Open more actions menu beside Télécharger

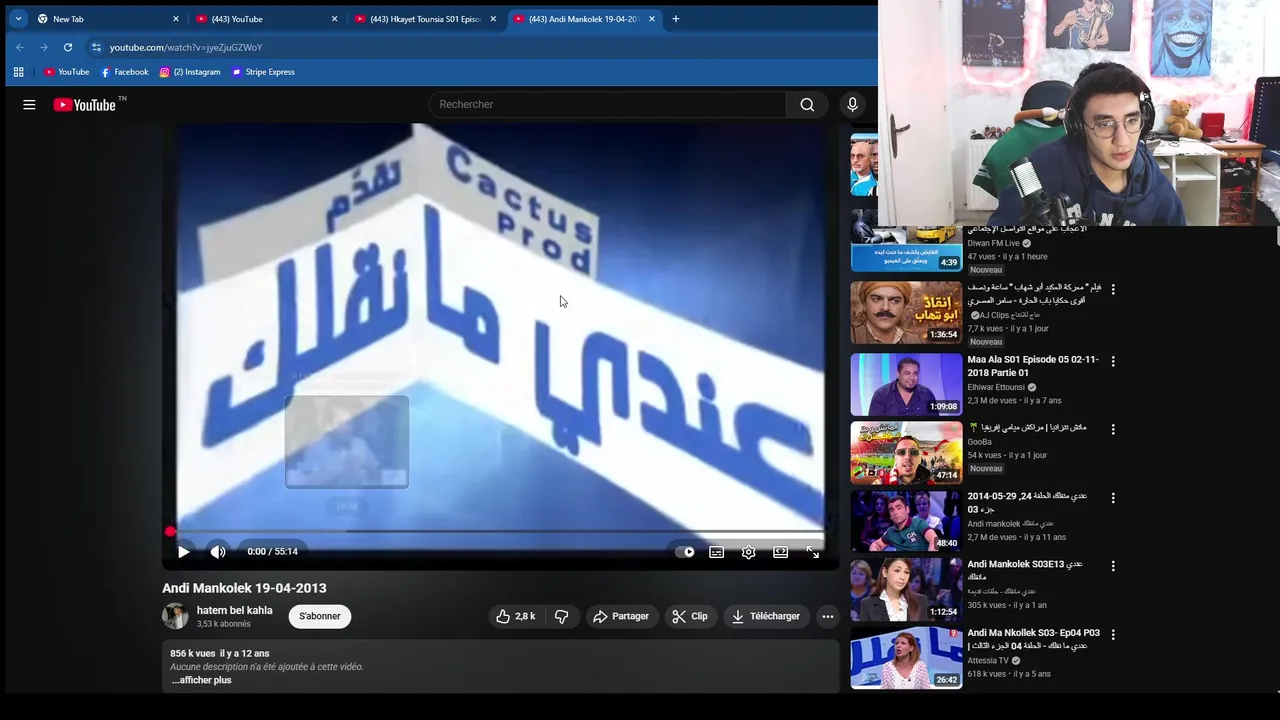828,617
